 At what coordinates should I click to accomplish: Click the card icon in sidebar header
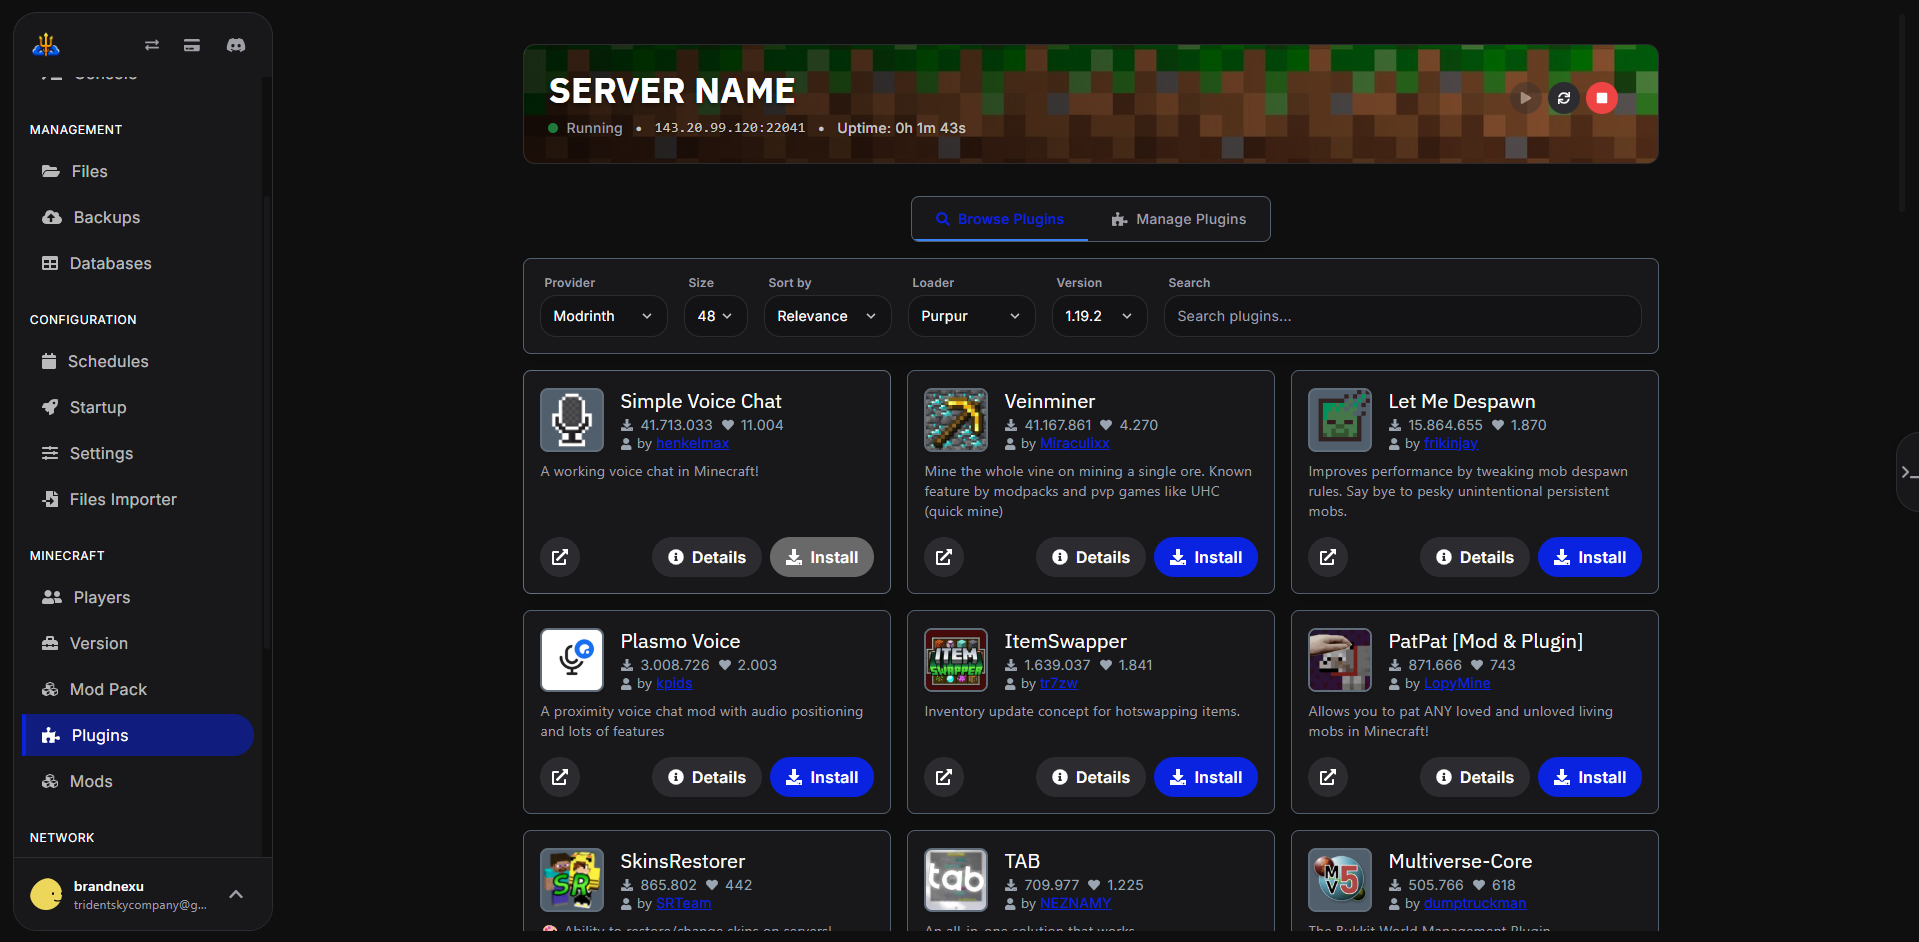[192, 45]
